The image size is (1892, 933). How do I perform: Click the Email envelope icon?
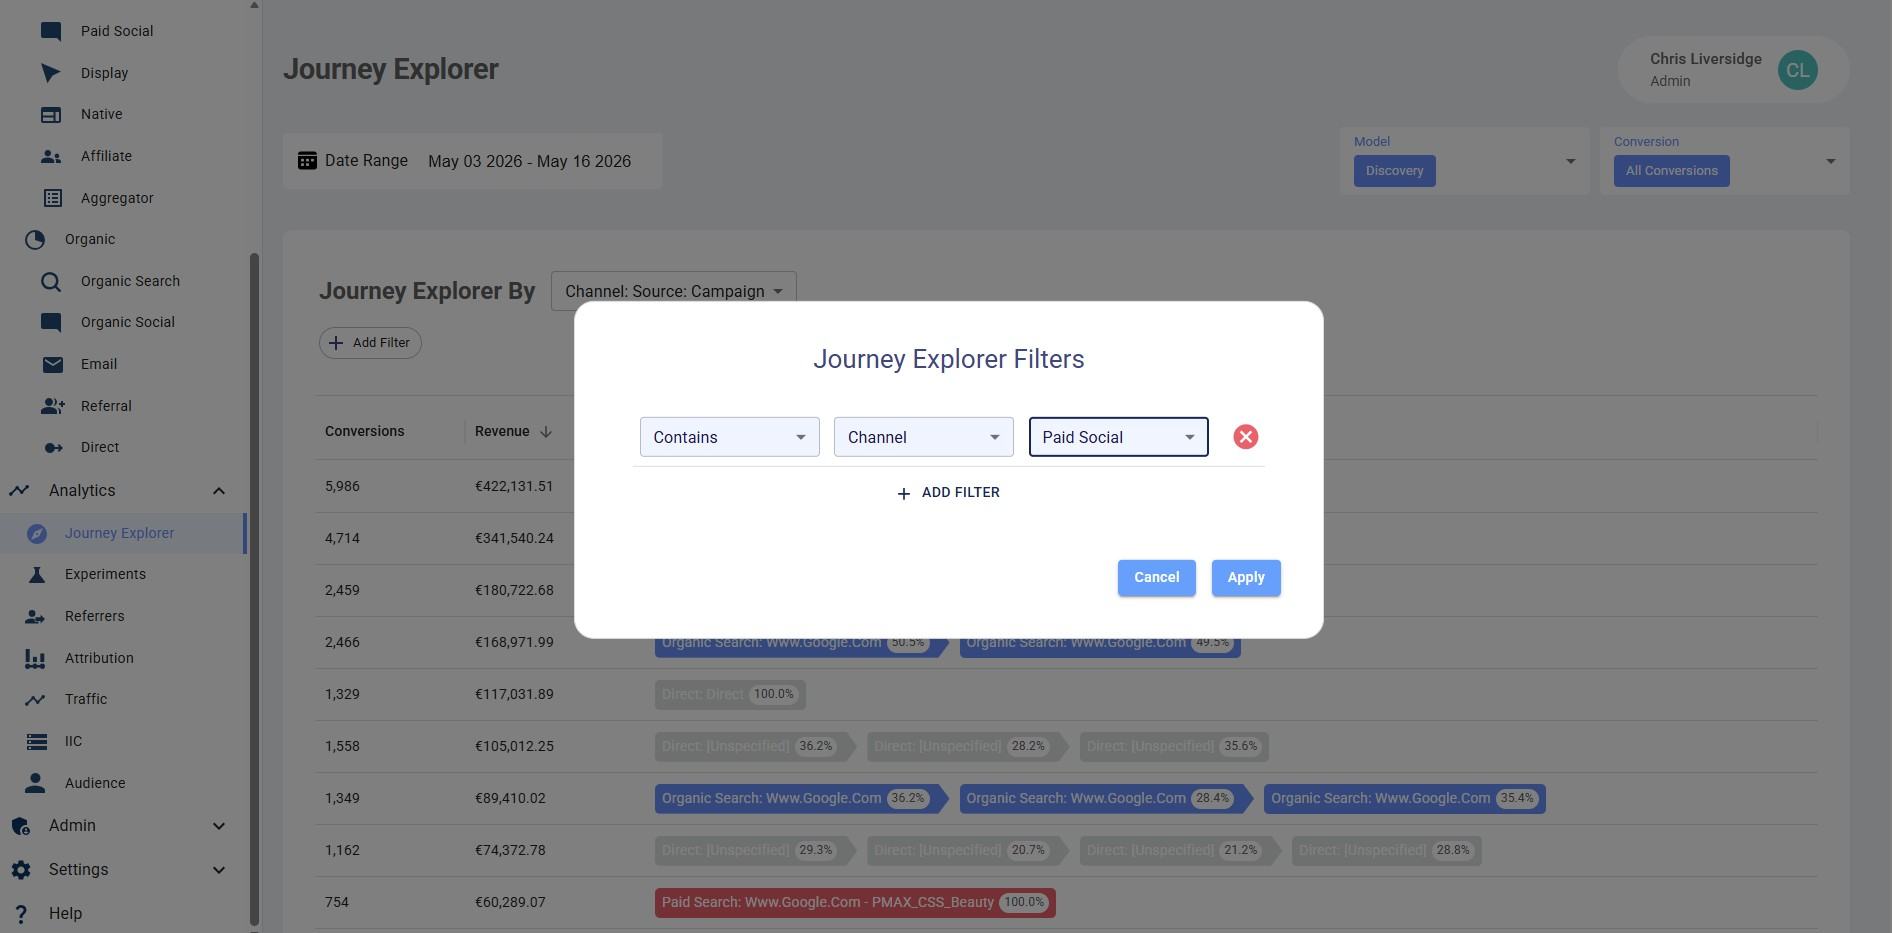click(52, 365)
